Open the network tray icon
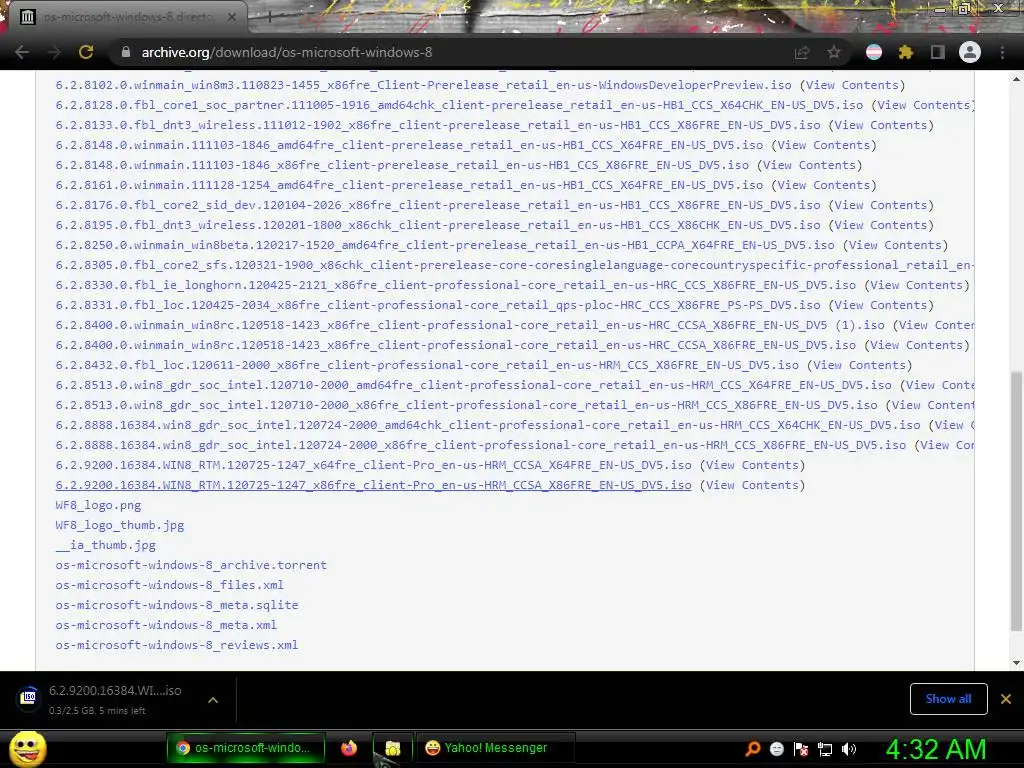This screenshot has width=1024, height=768. click(x=825, y=749)
